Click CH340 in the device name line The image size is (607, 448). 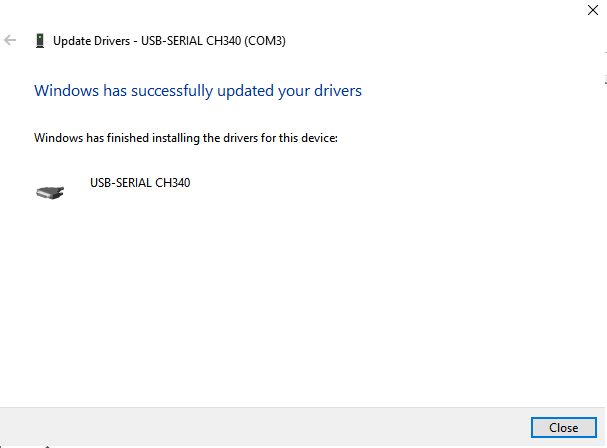[173, 183]
